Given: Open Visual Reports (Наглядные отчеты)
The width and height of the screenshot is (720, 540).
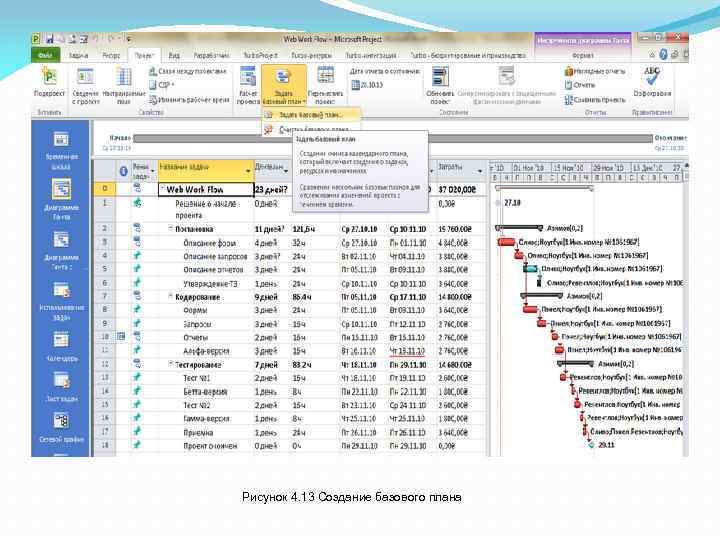Looking at the screenshot, I should 595,71.
